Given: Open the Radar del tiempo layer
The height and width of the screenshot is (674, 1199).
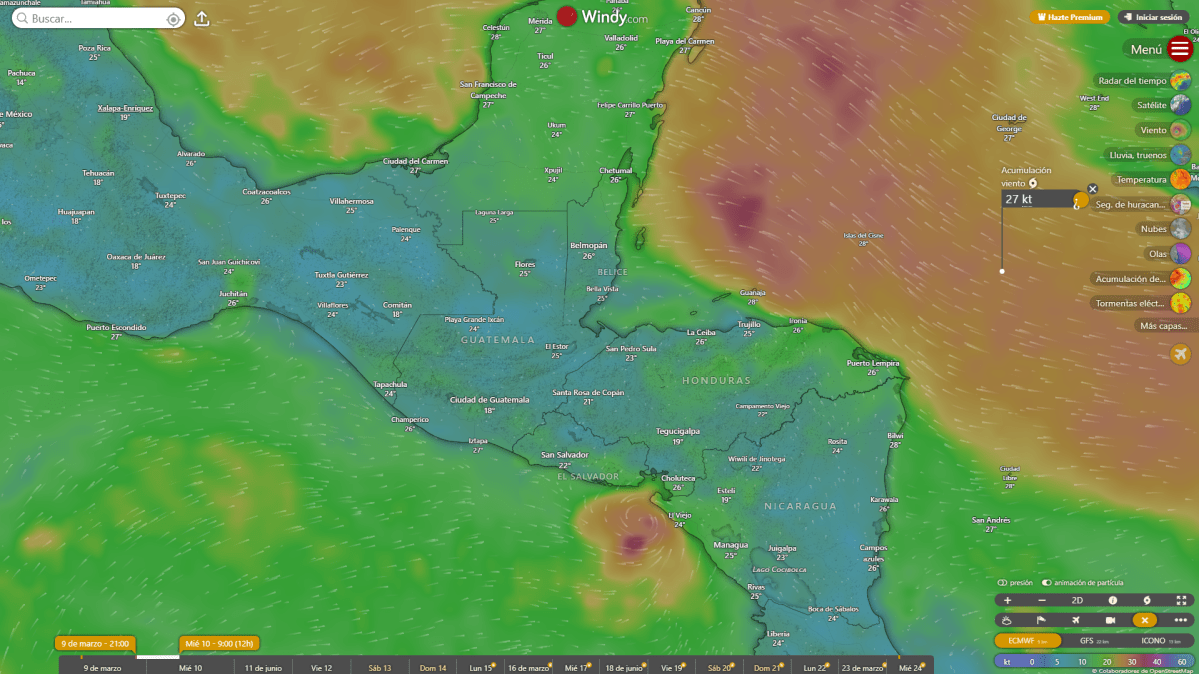Looking at the screenshot, I should [x=1143, y=80].
